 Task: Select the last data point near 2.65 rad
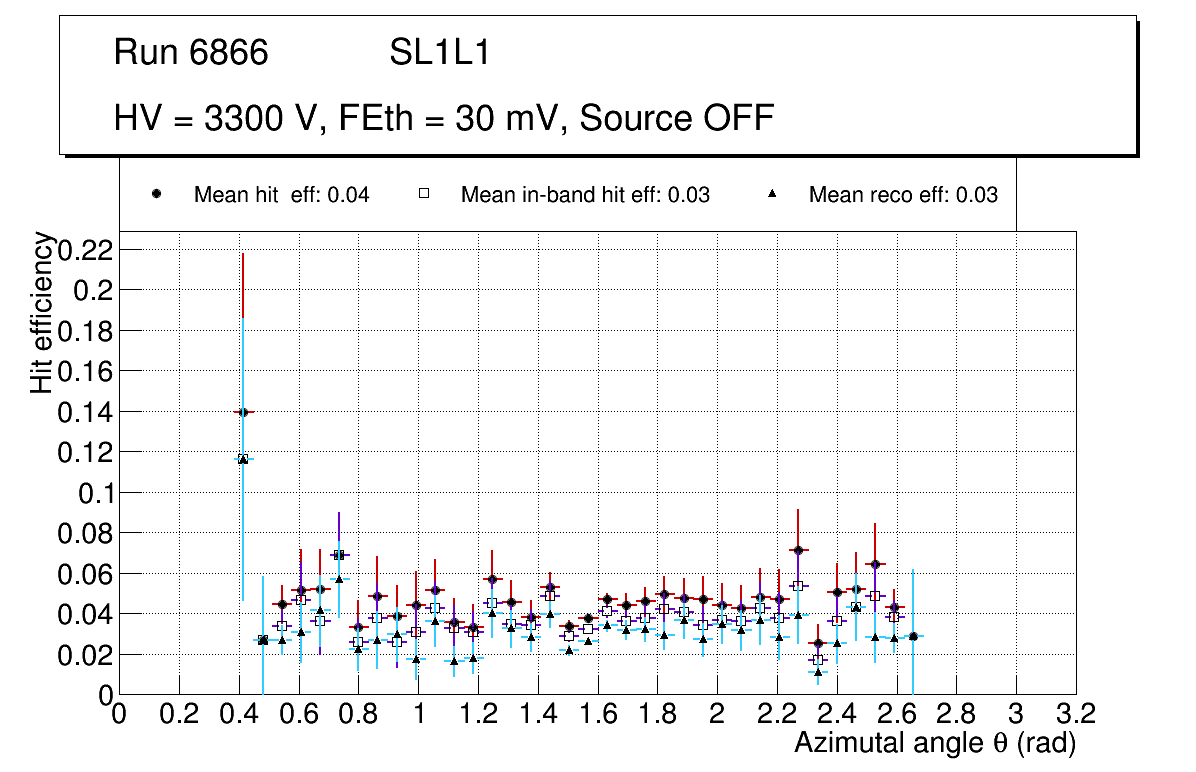coord(912,636)
